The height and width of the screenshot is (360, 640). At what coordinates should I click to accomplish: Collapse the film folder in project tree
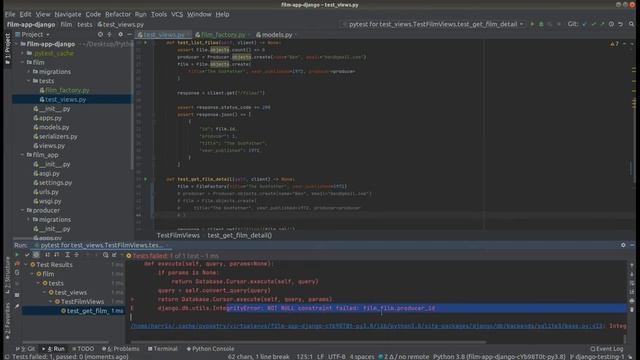[23, 62]
